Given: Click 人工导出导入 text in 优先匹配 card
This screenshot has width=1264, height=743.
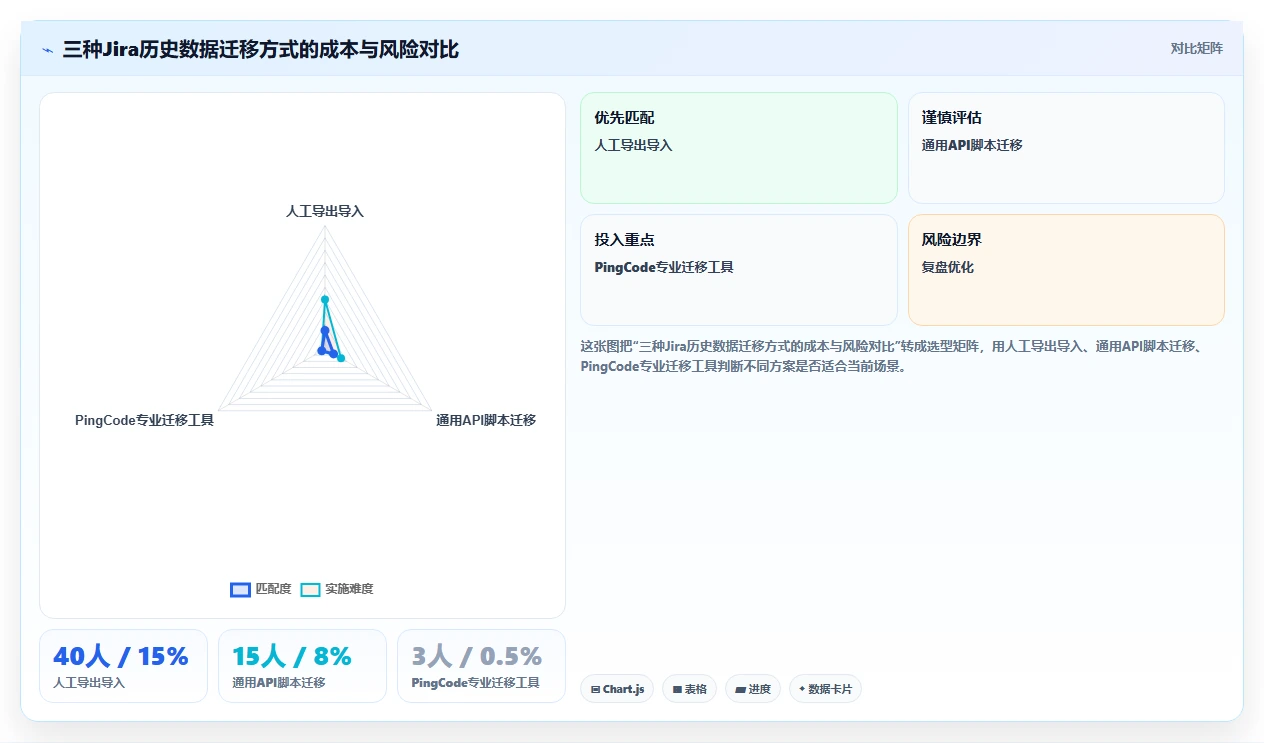Looking at the screenshot, I should [633, 145].
